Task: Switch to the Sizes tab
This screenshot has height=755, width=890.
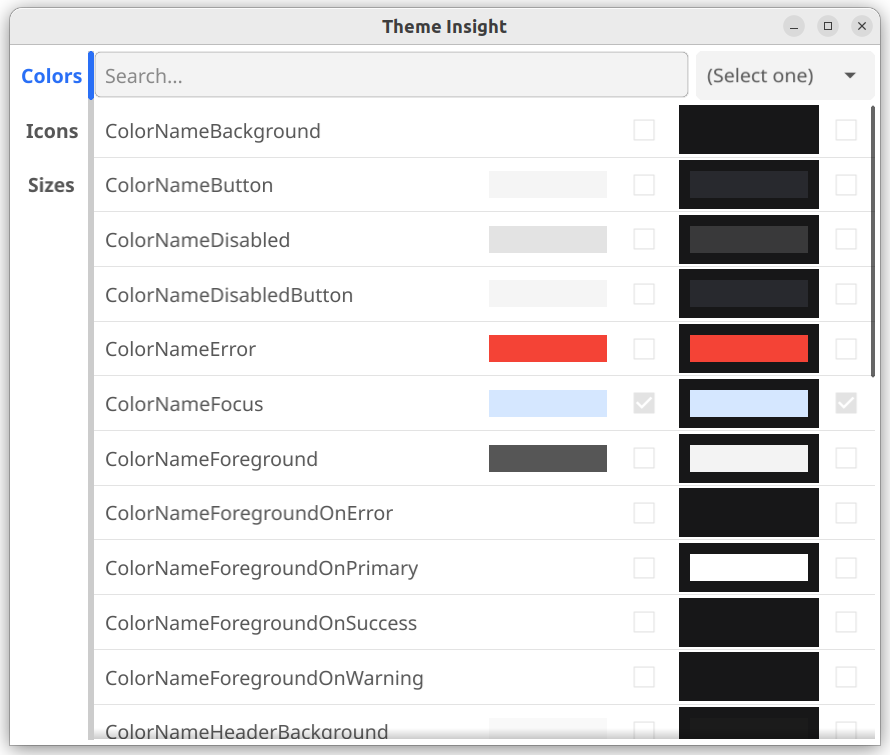Action: click(x=52, y=186)
